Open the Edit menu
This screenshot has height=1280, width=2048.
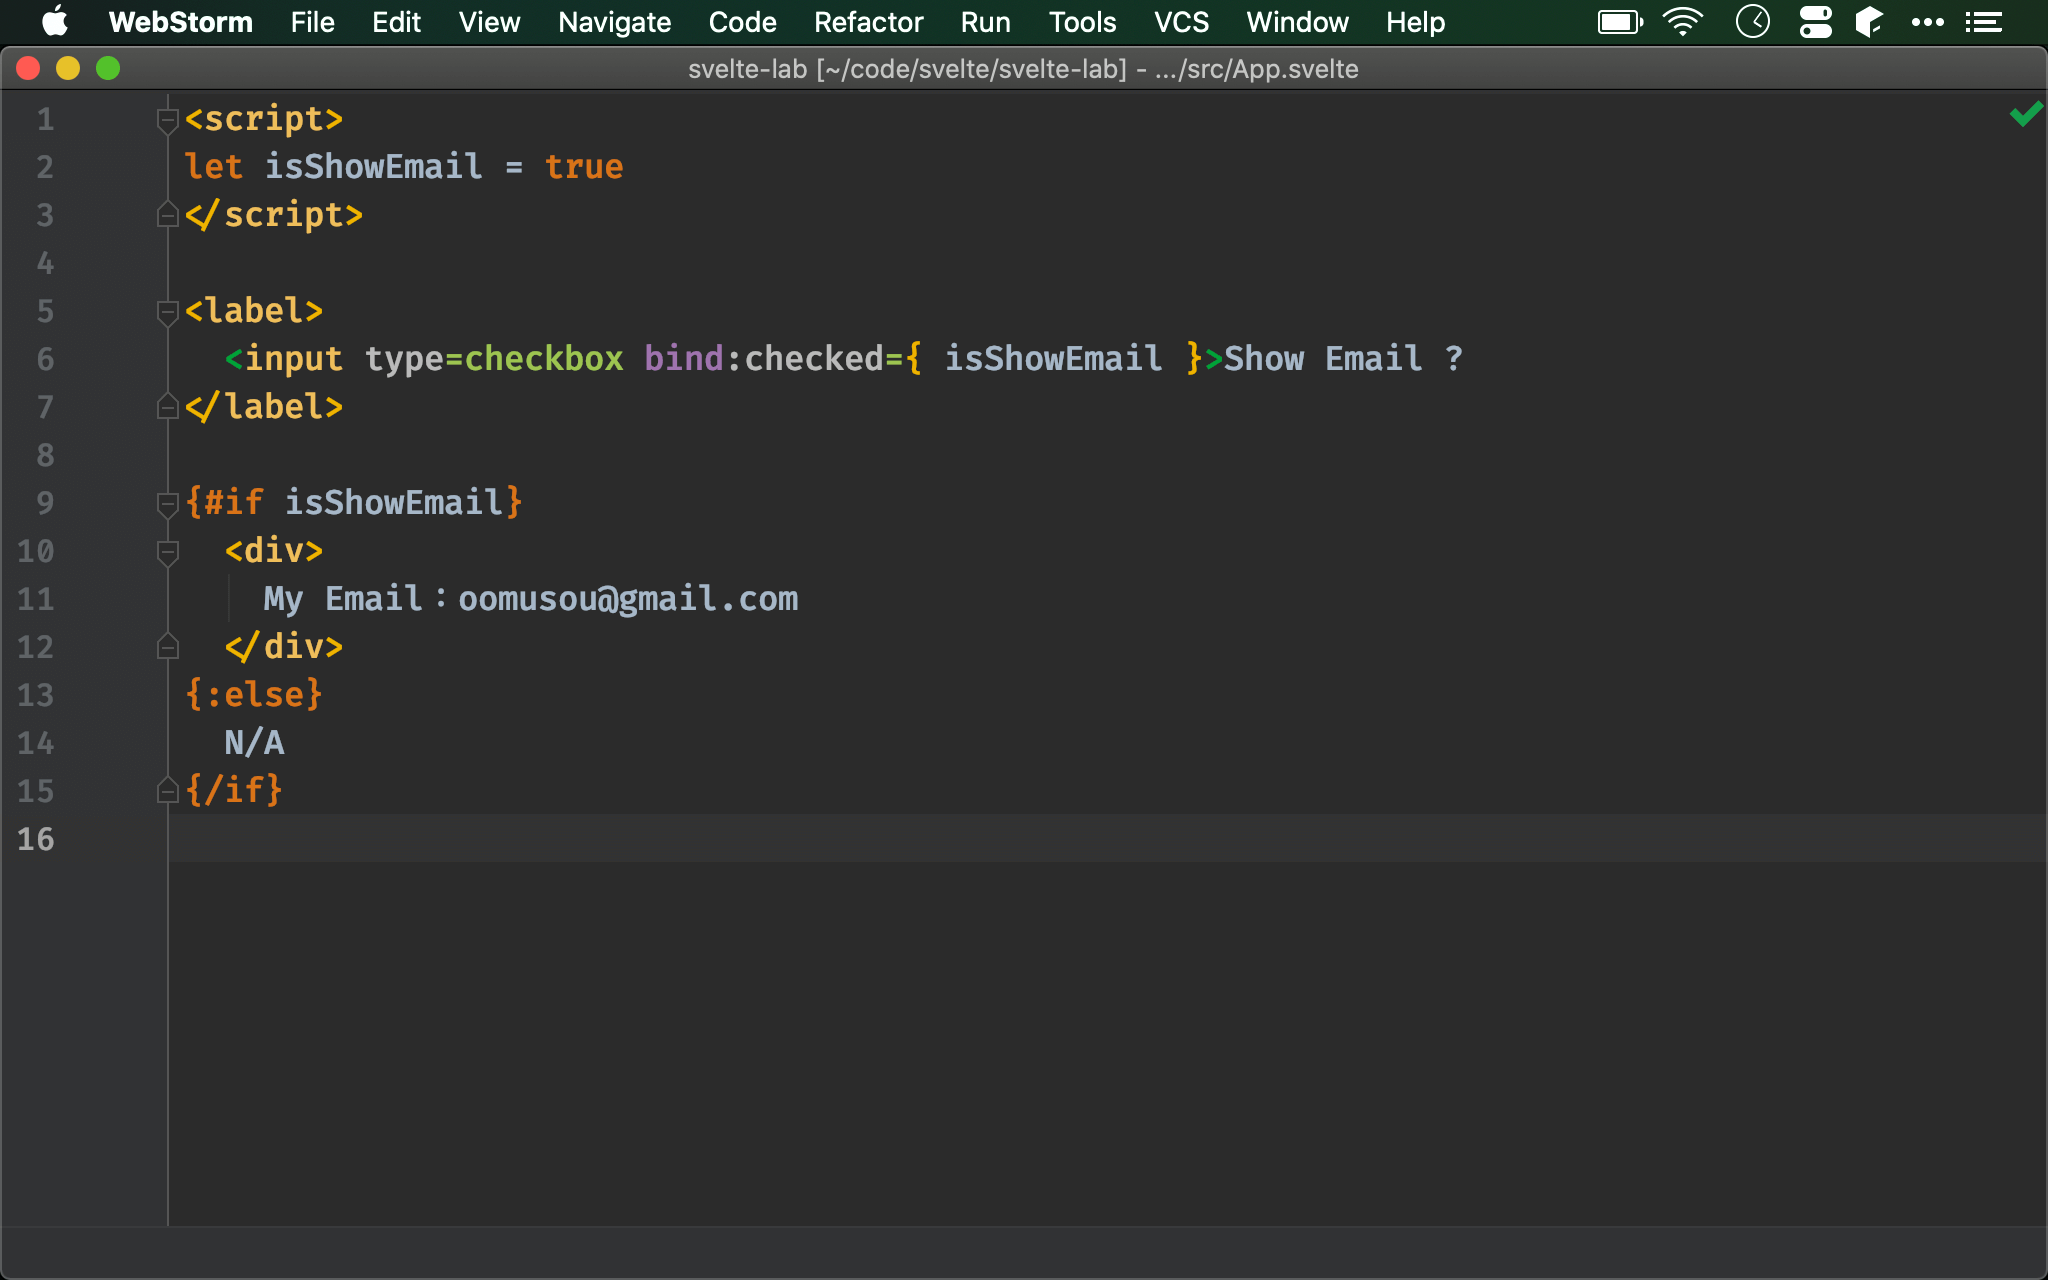pyautogui.click(x=396, y=22)
